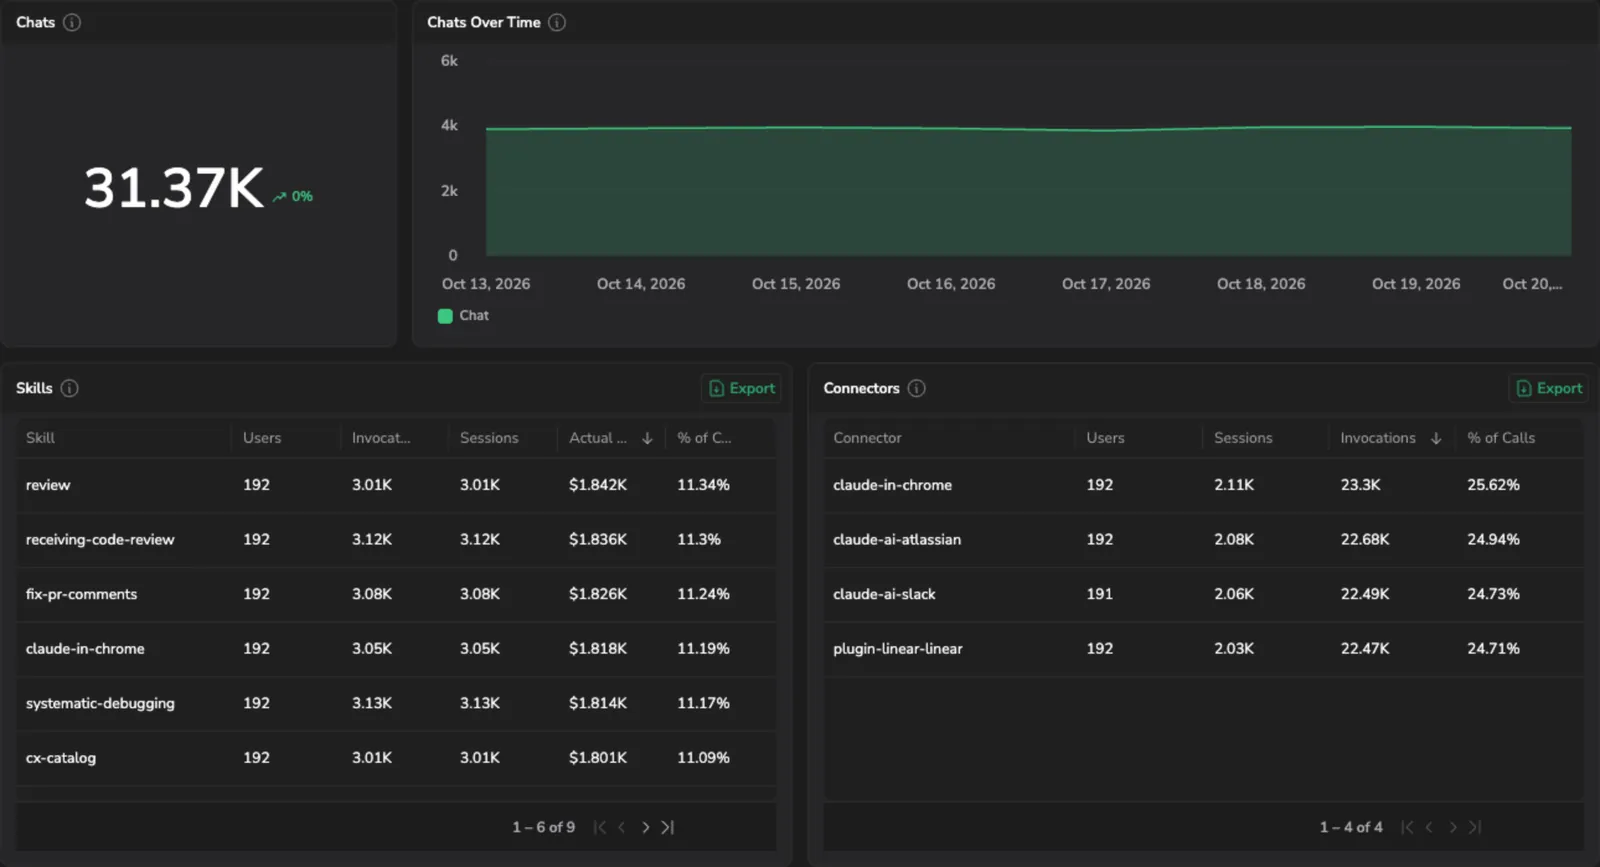Sort Skills table by Users column
The height and width of the screenshot is (867, 1600).
pyautogui.click(x=262, y=438)
